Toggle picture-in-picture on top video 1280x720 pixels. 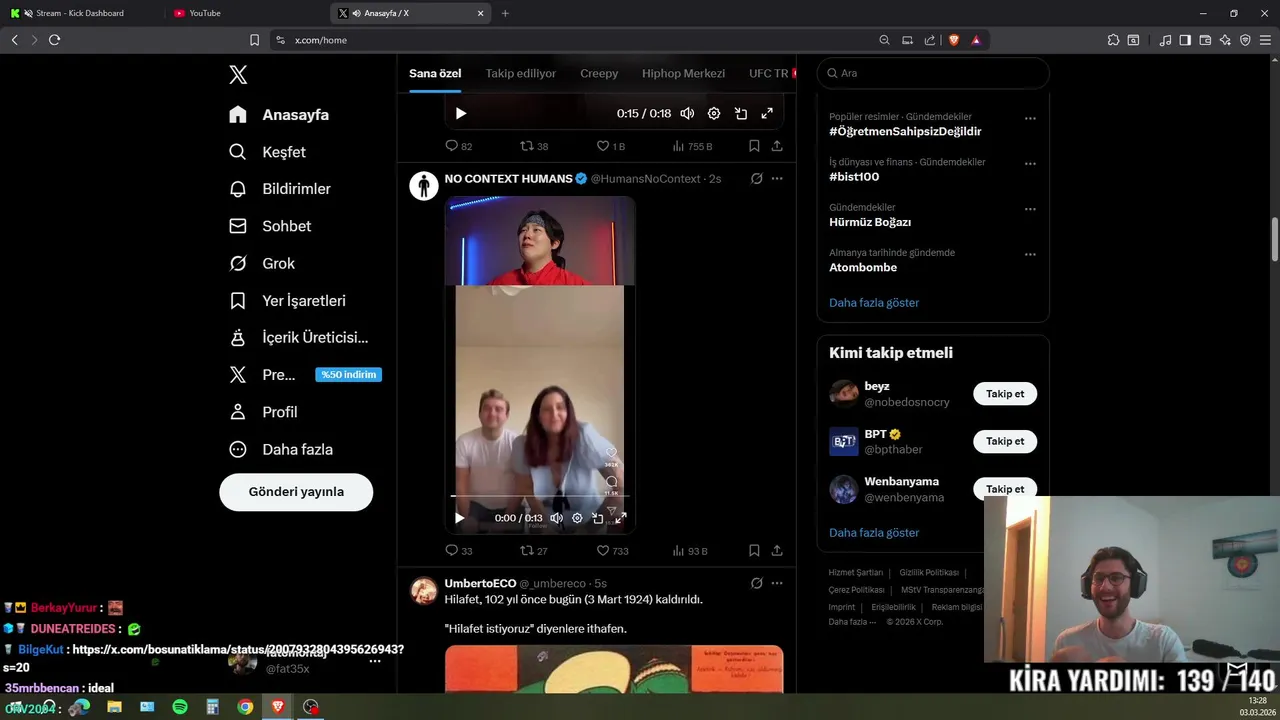pyautogui.click(x=741, y=113)
